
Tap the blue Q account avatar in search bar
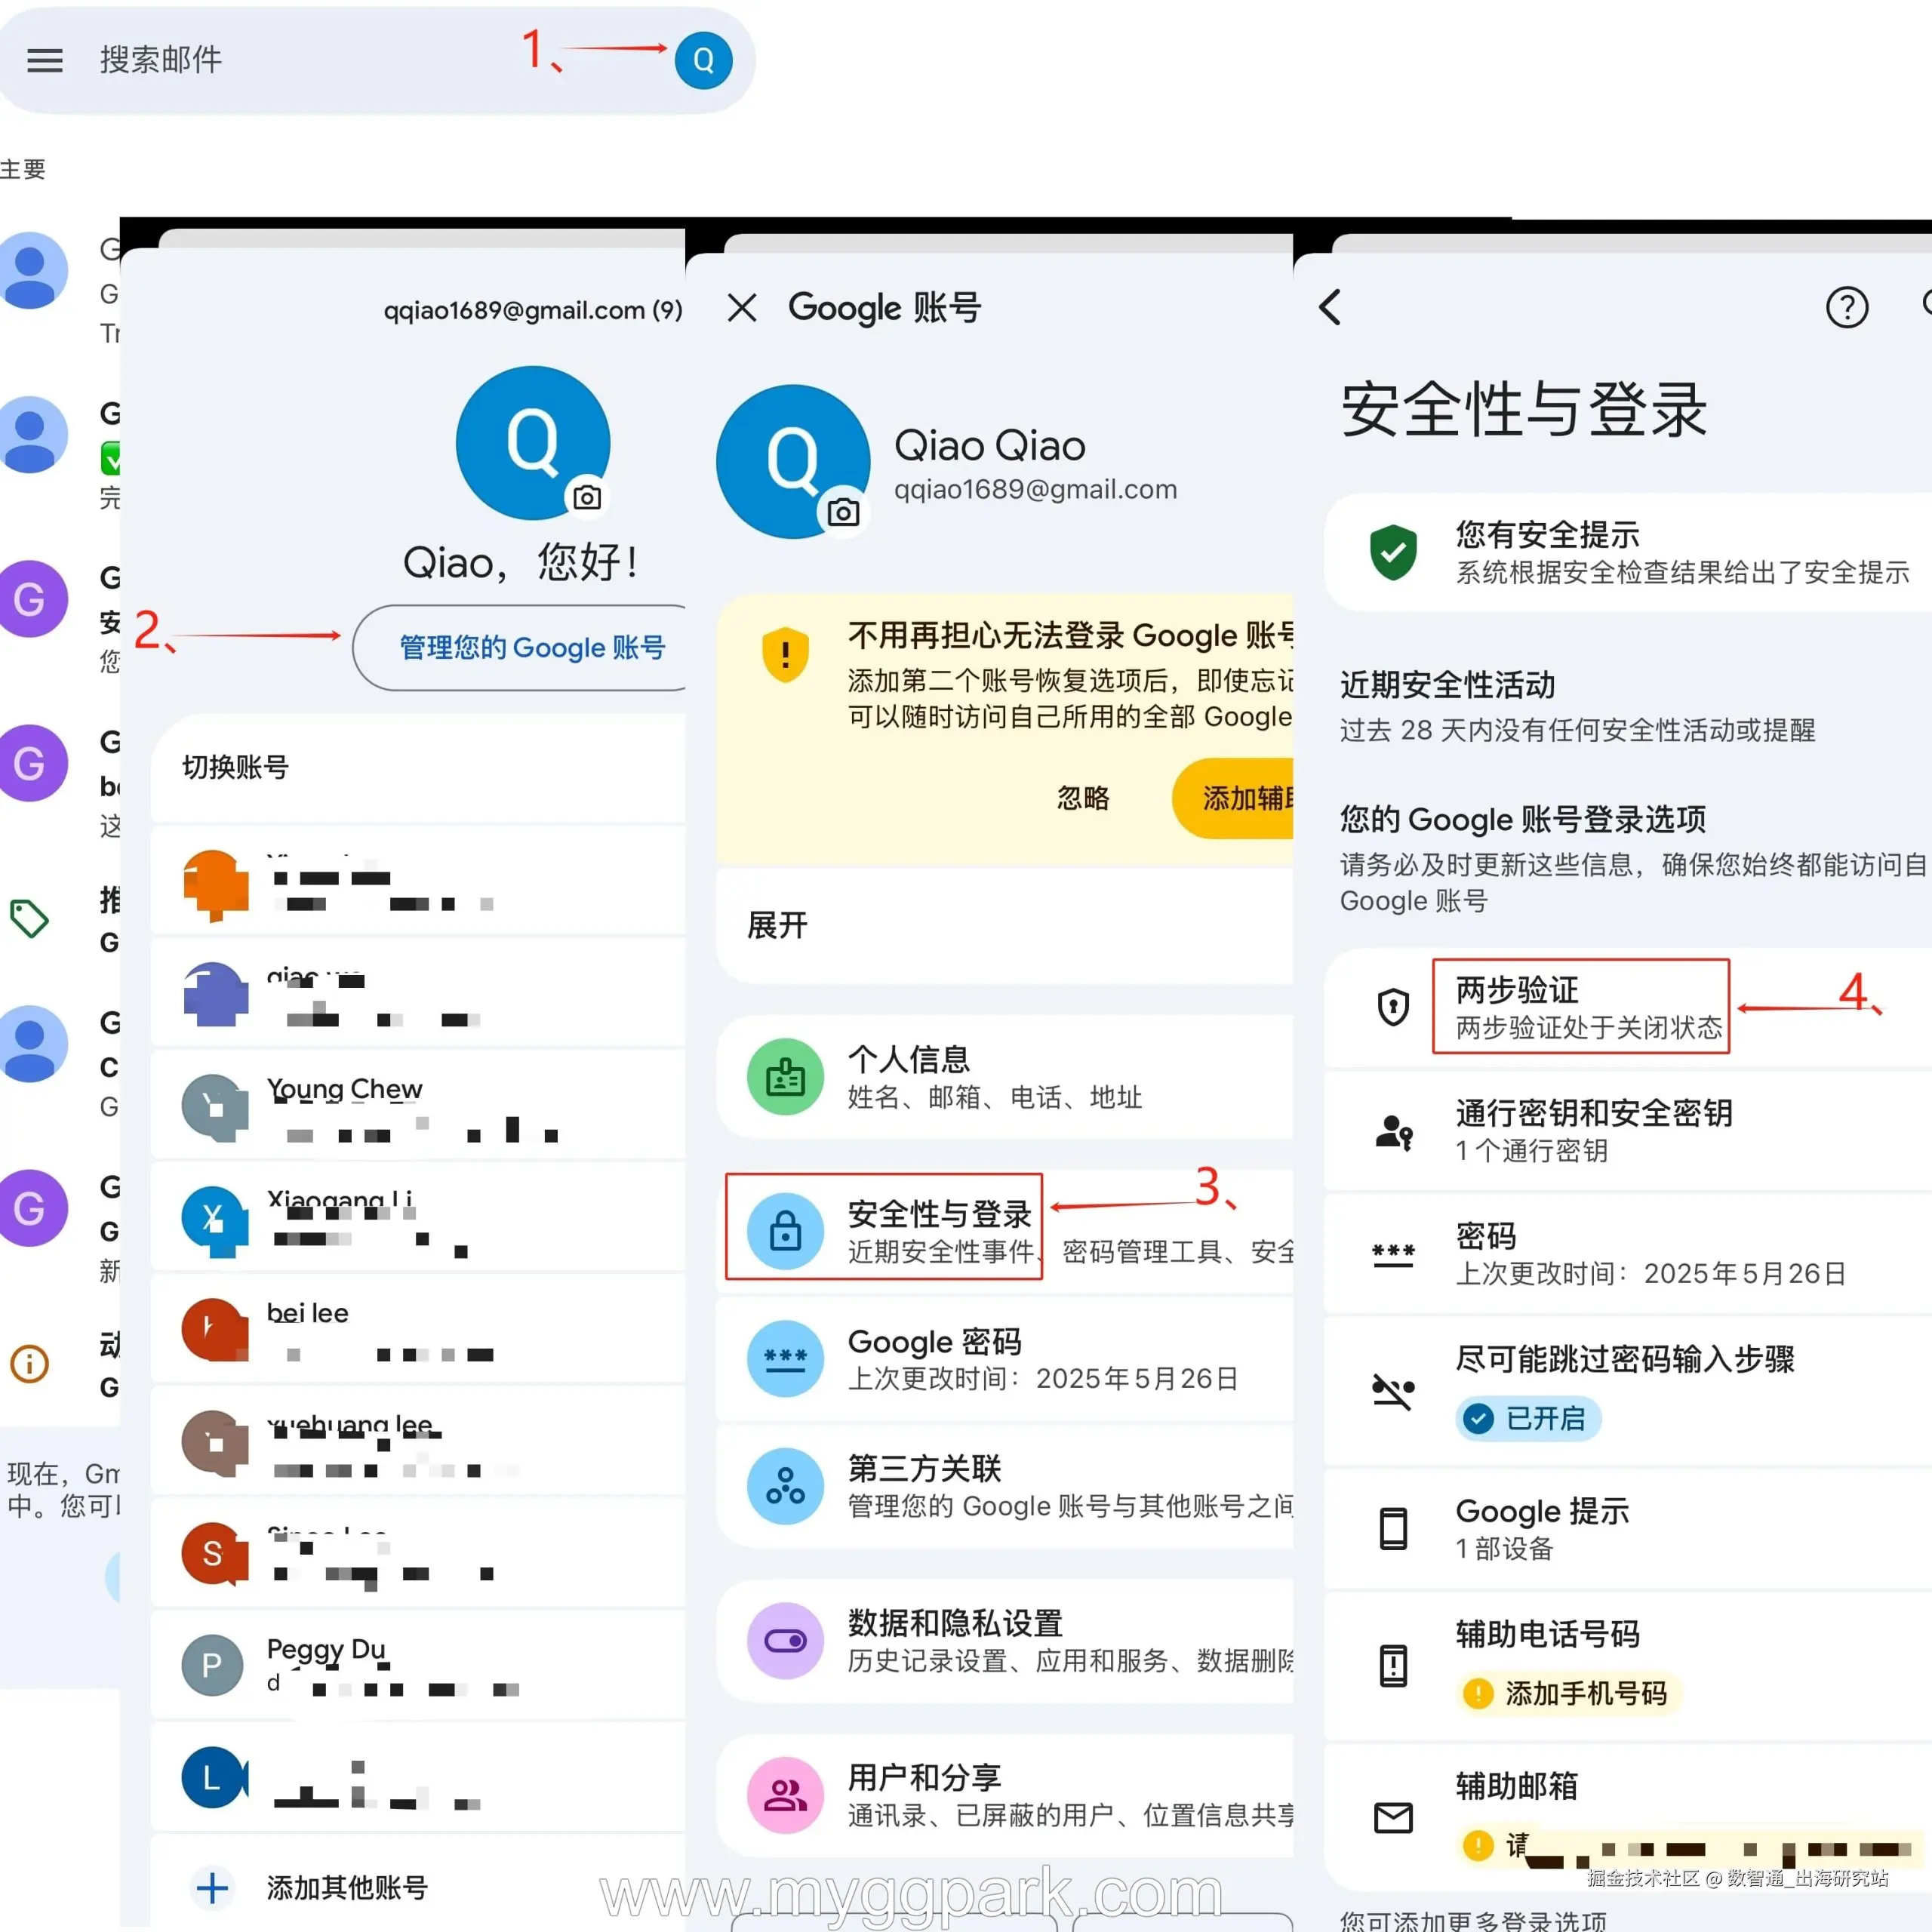(703, 60)
